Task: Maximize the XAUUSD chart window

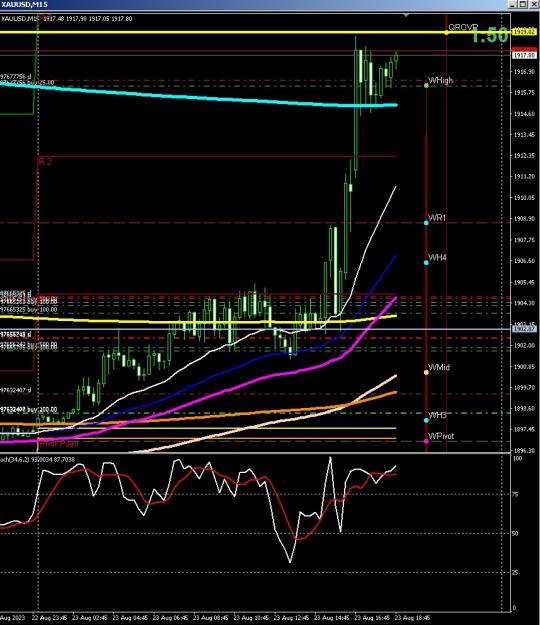Action: 522,4
